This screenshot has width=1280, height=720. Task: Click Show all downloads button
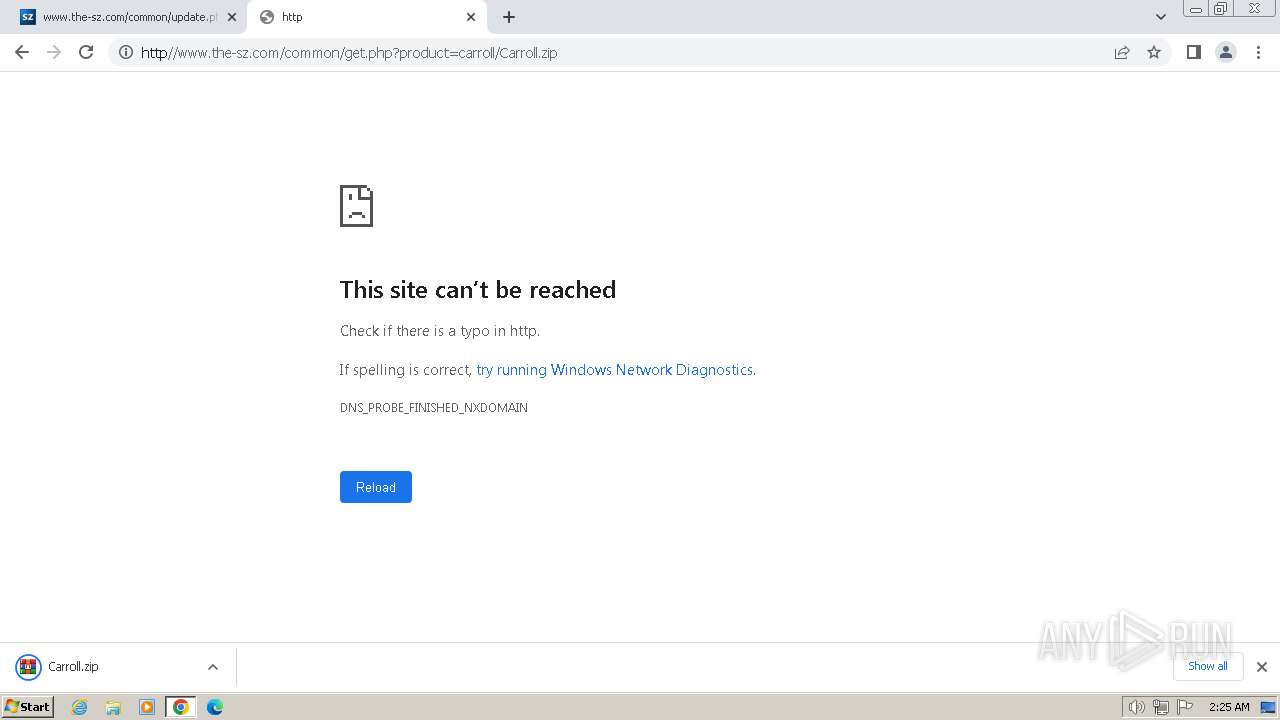point(1208,666)
